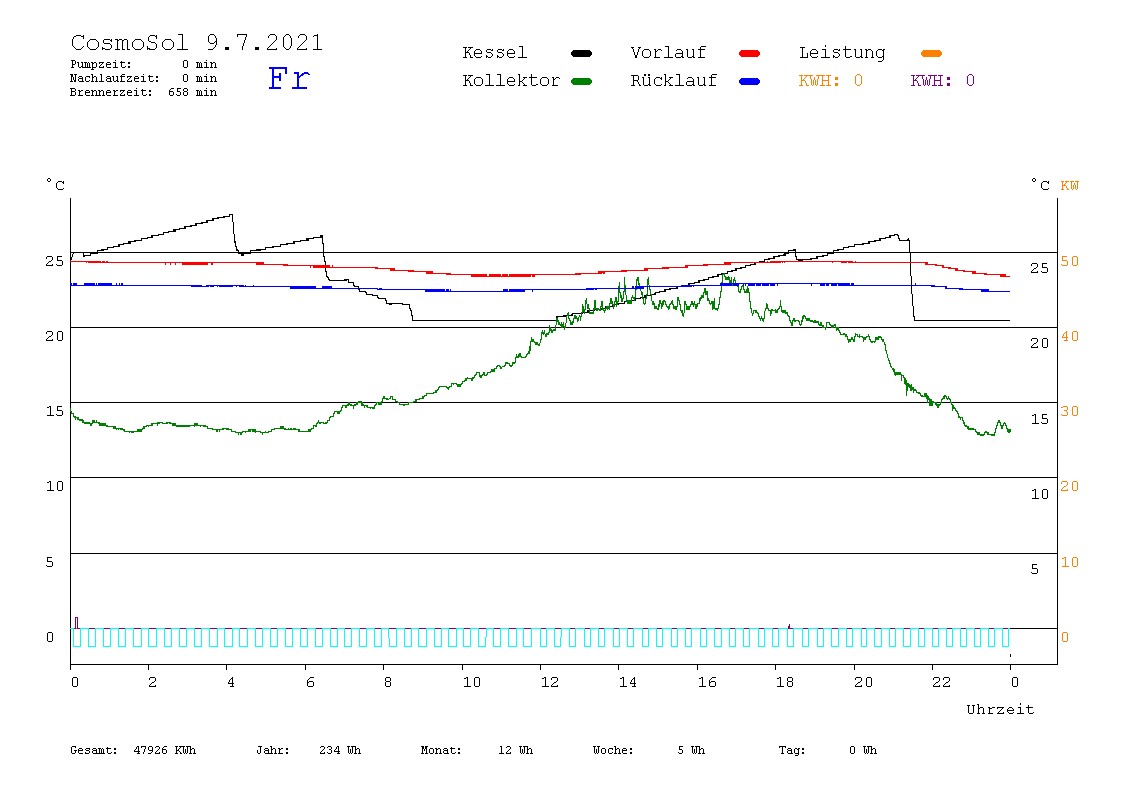Click the "Rücklauf" legend text
The width and height of the screenshot is (1148, 812).
pos(674,81)
